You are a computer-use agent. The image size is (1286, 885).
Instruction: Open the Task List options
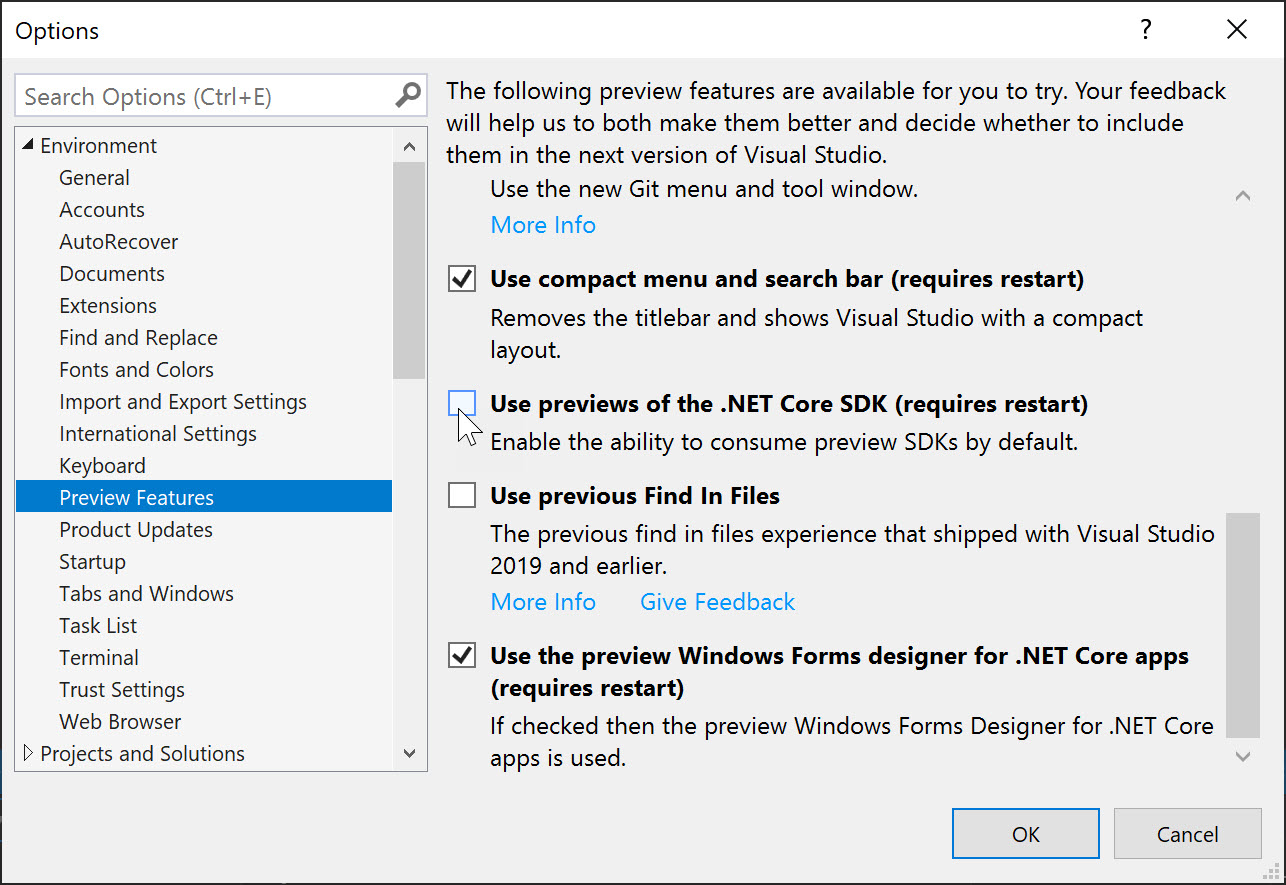(x=98, y=626)
